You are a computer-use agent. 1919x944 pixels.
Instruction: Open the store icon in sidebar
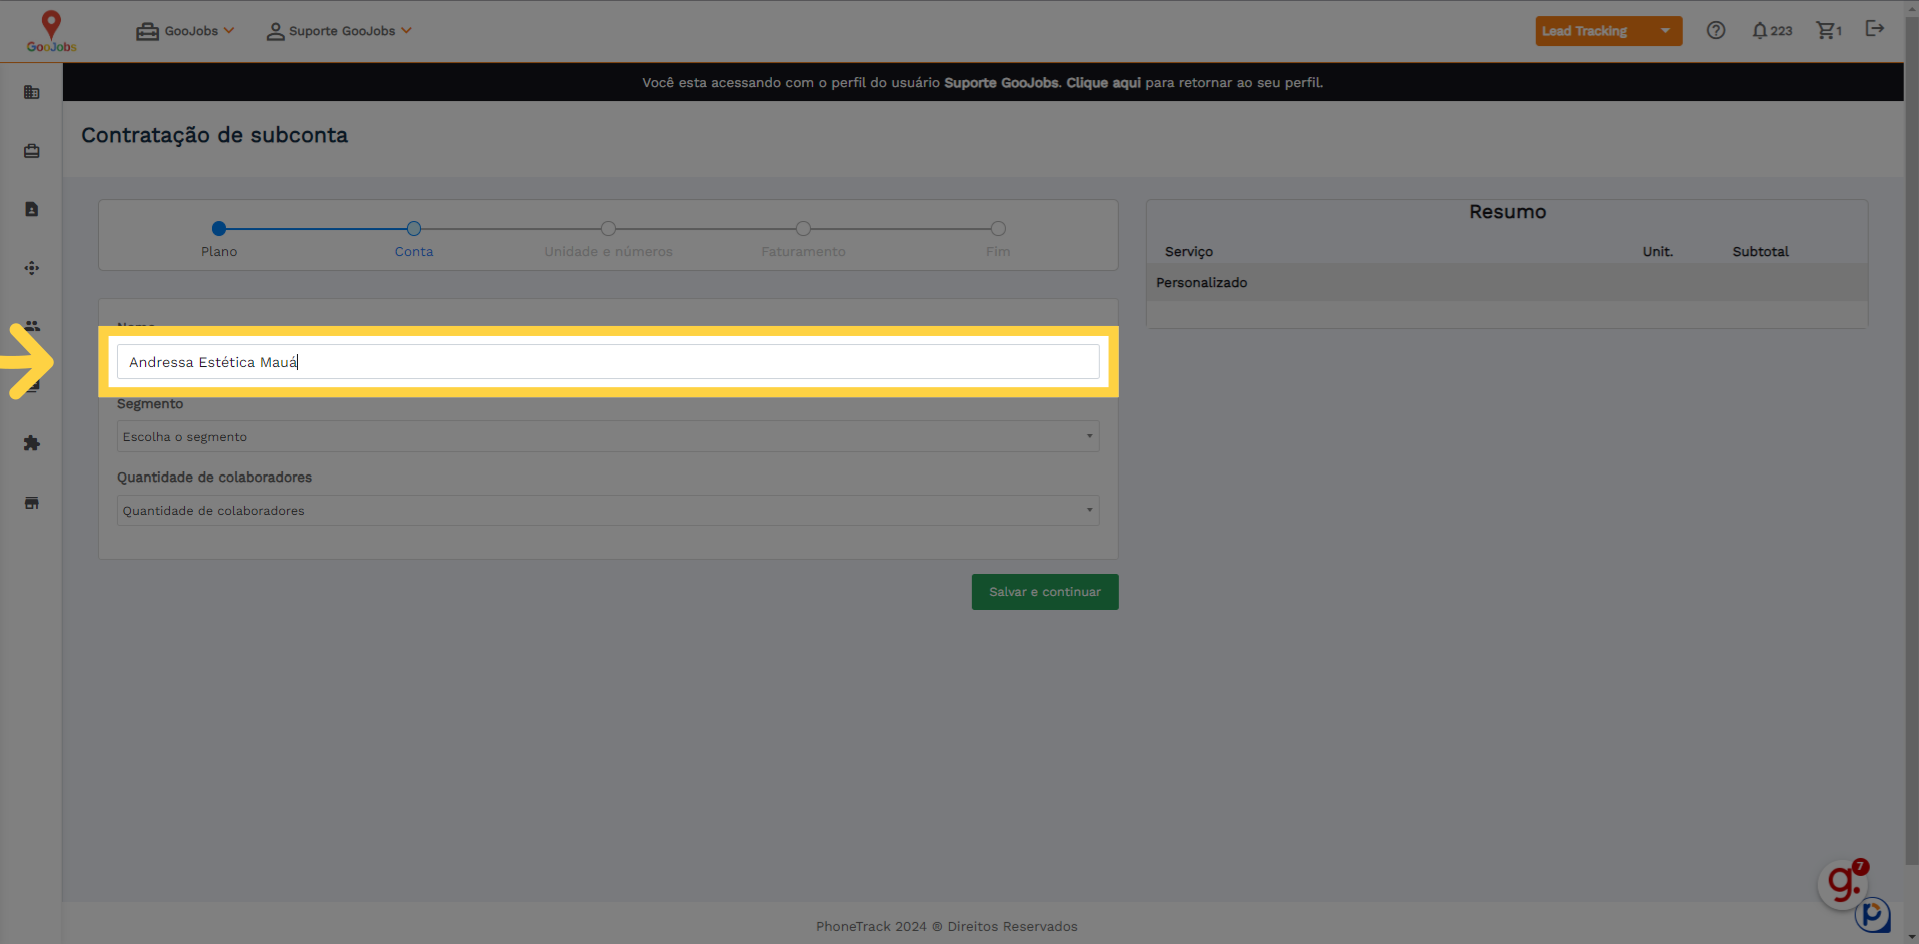[32, 503]
